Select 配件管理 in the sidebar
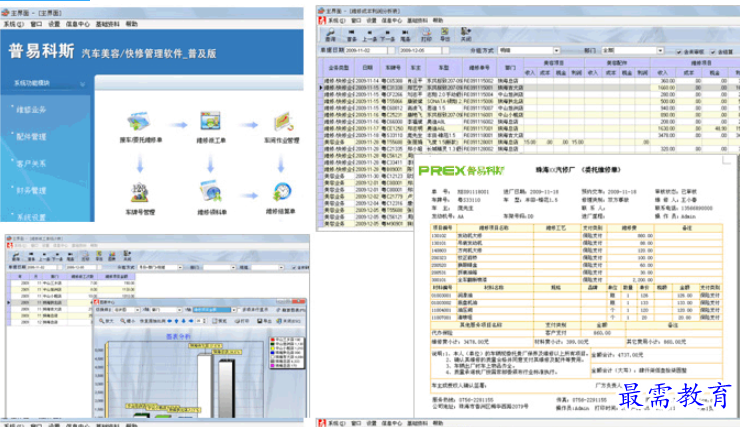This screenshot has height=427, width=740. click(31, 137)
